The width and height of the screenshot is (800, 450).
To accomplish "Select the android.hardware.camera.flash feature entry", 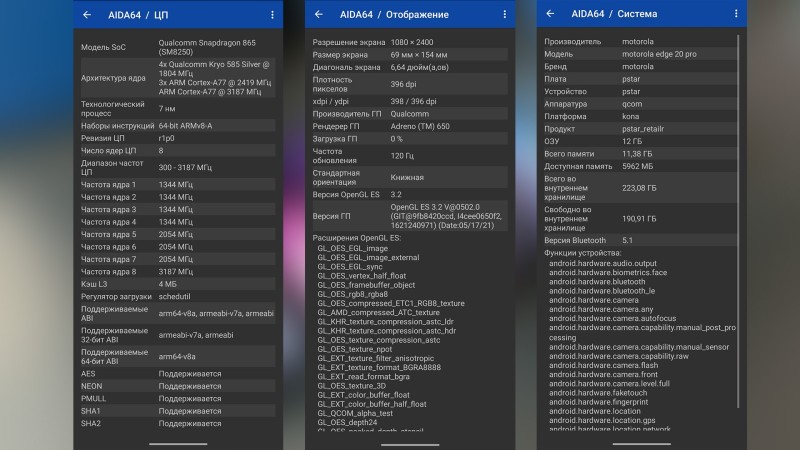I will pos(604,365).
